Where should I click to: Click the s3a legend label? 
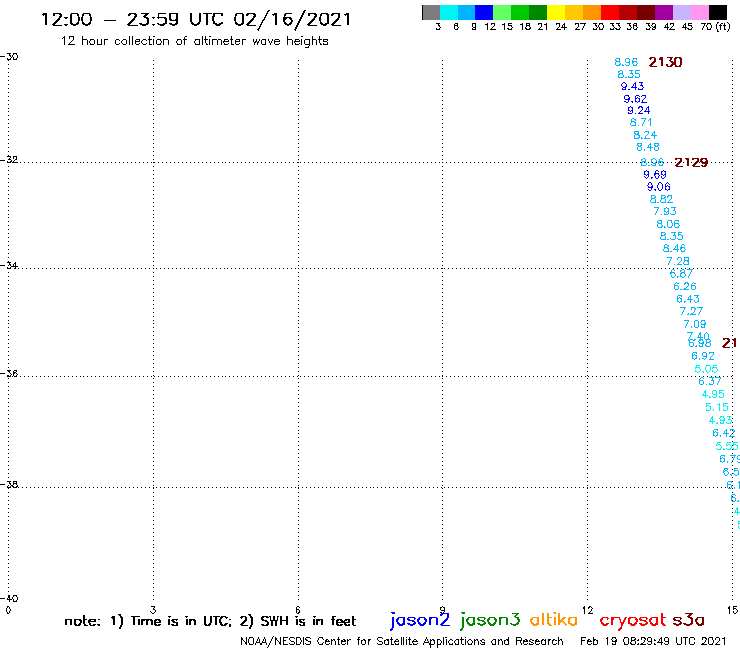pyautogui.click(x=688, y=620)
